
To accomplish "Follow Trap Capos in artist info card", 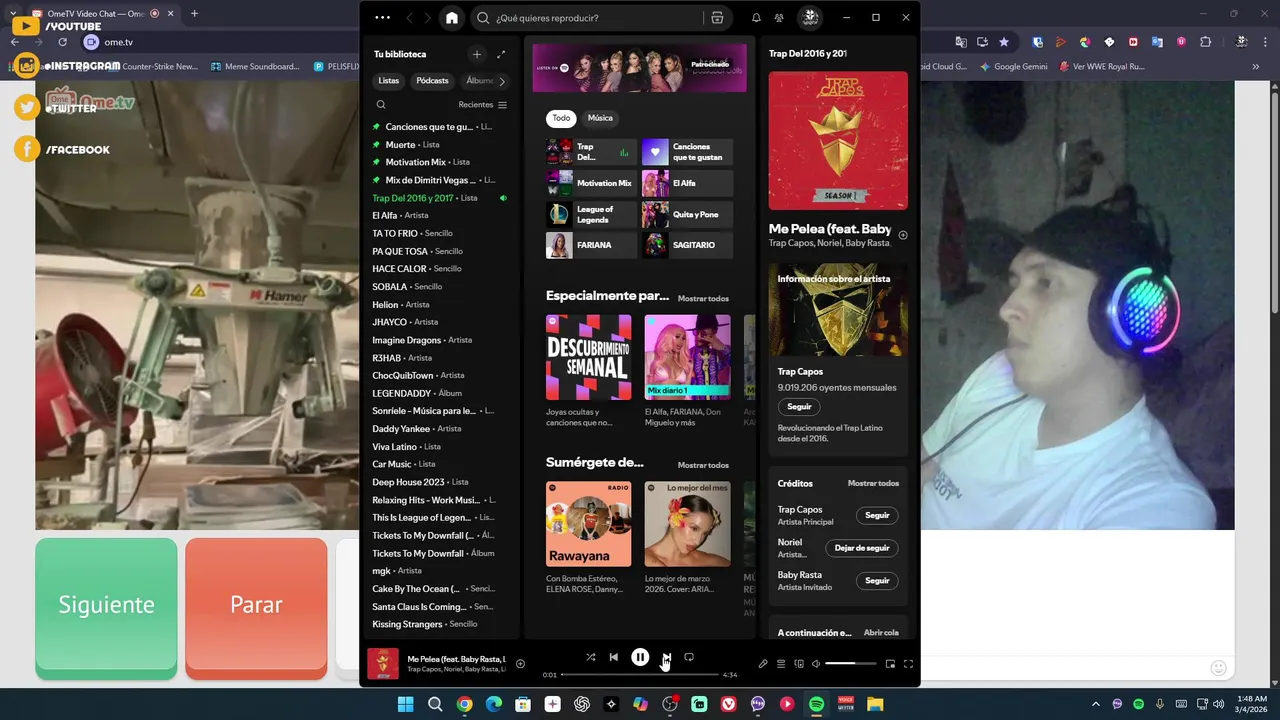I will [x=799, y=407].
